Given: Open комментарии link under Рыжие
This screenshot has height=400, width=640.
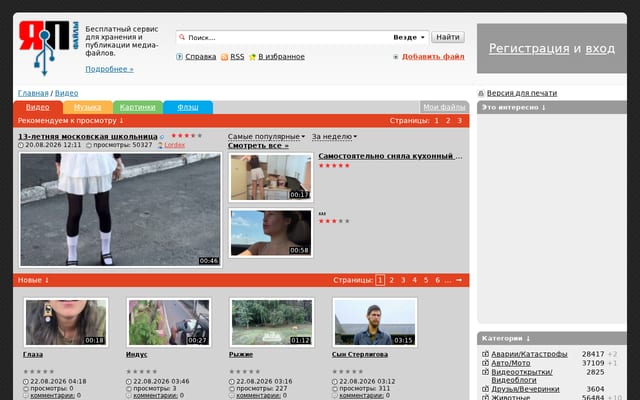Looking at the screenshot, I should click(258, 396).
